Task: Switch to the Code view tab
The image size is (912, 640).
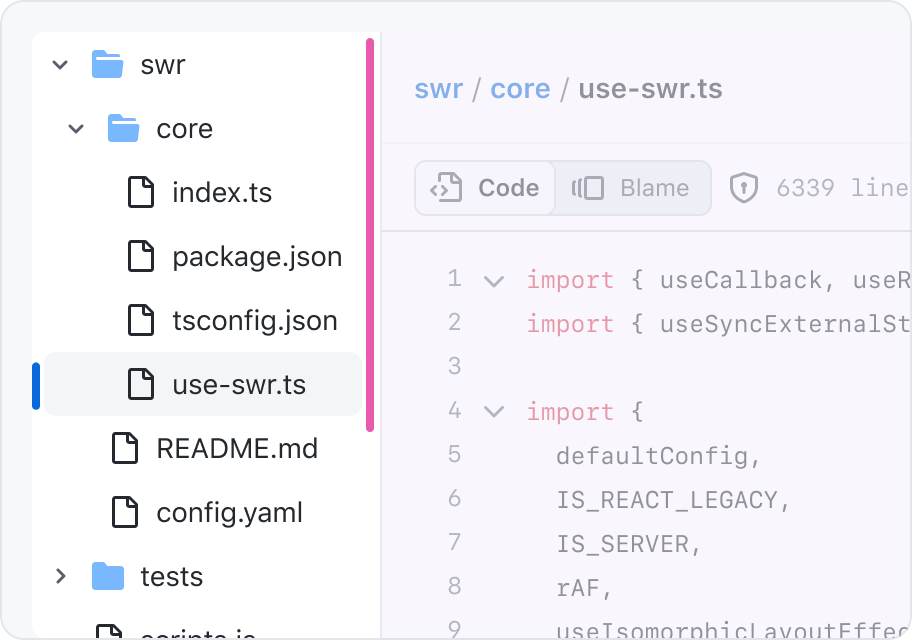Action: [485, 188]
